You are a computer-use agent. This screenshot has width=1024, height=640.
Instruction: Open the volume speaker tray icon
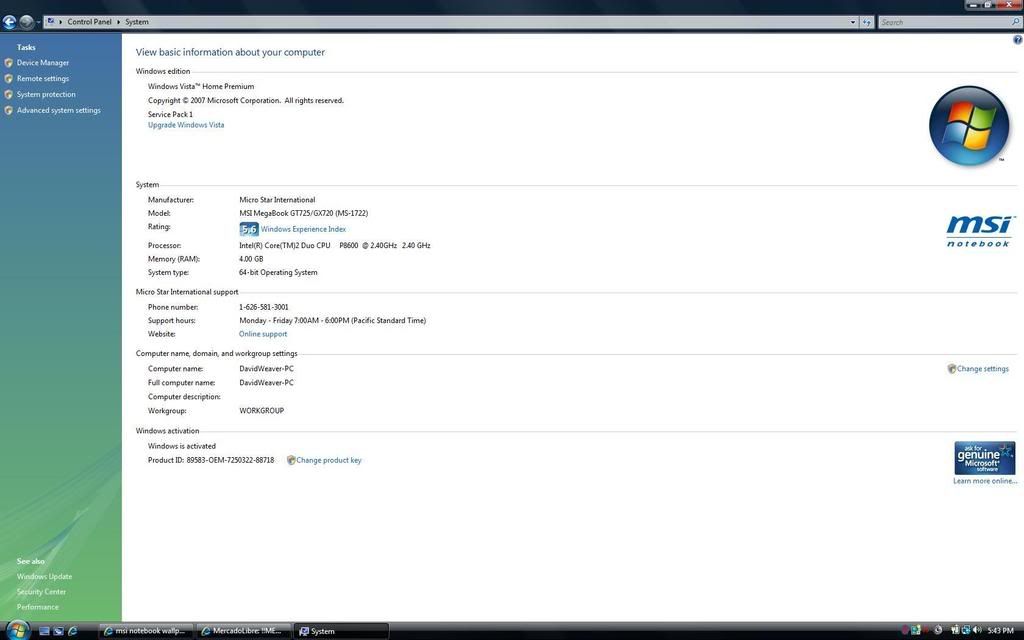click(x=977, y=630)
